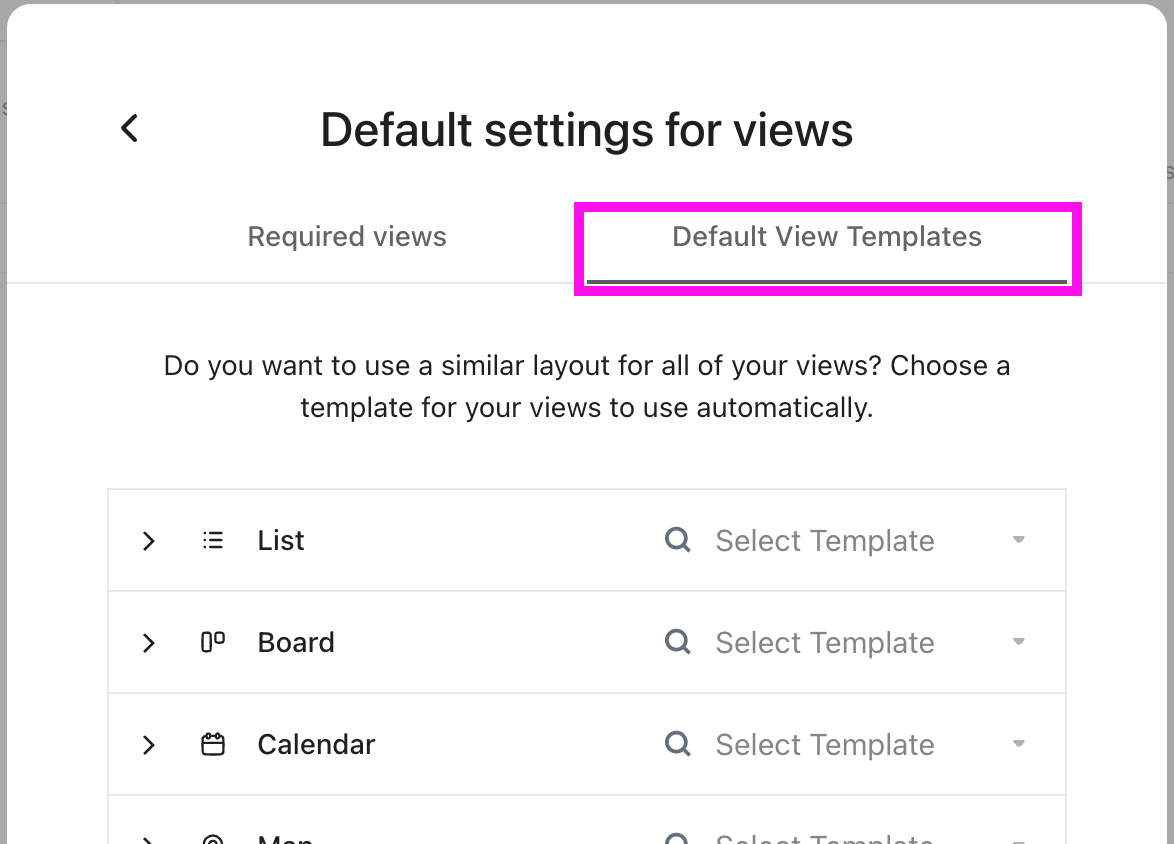
Task: Click the back arrow to exit settings
Action: [x=128, y=128]
